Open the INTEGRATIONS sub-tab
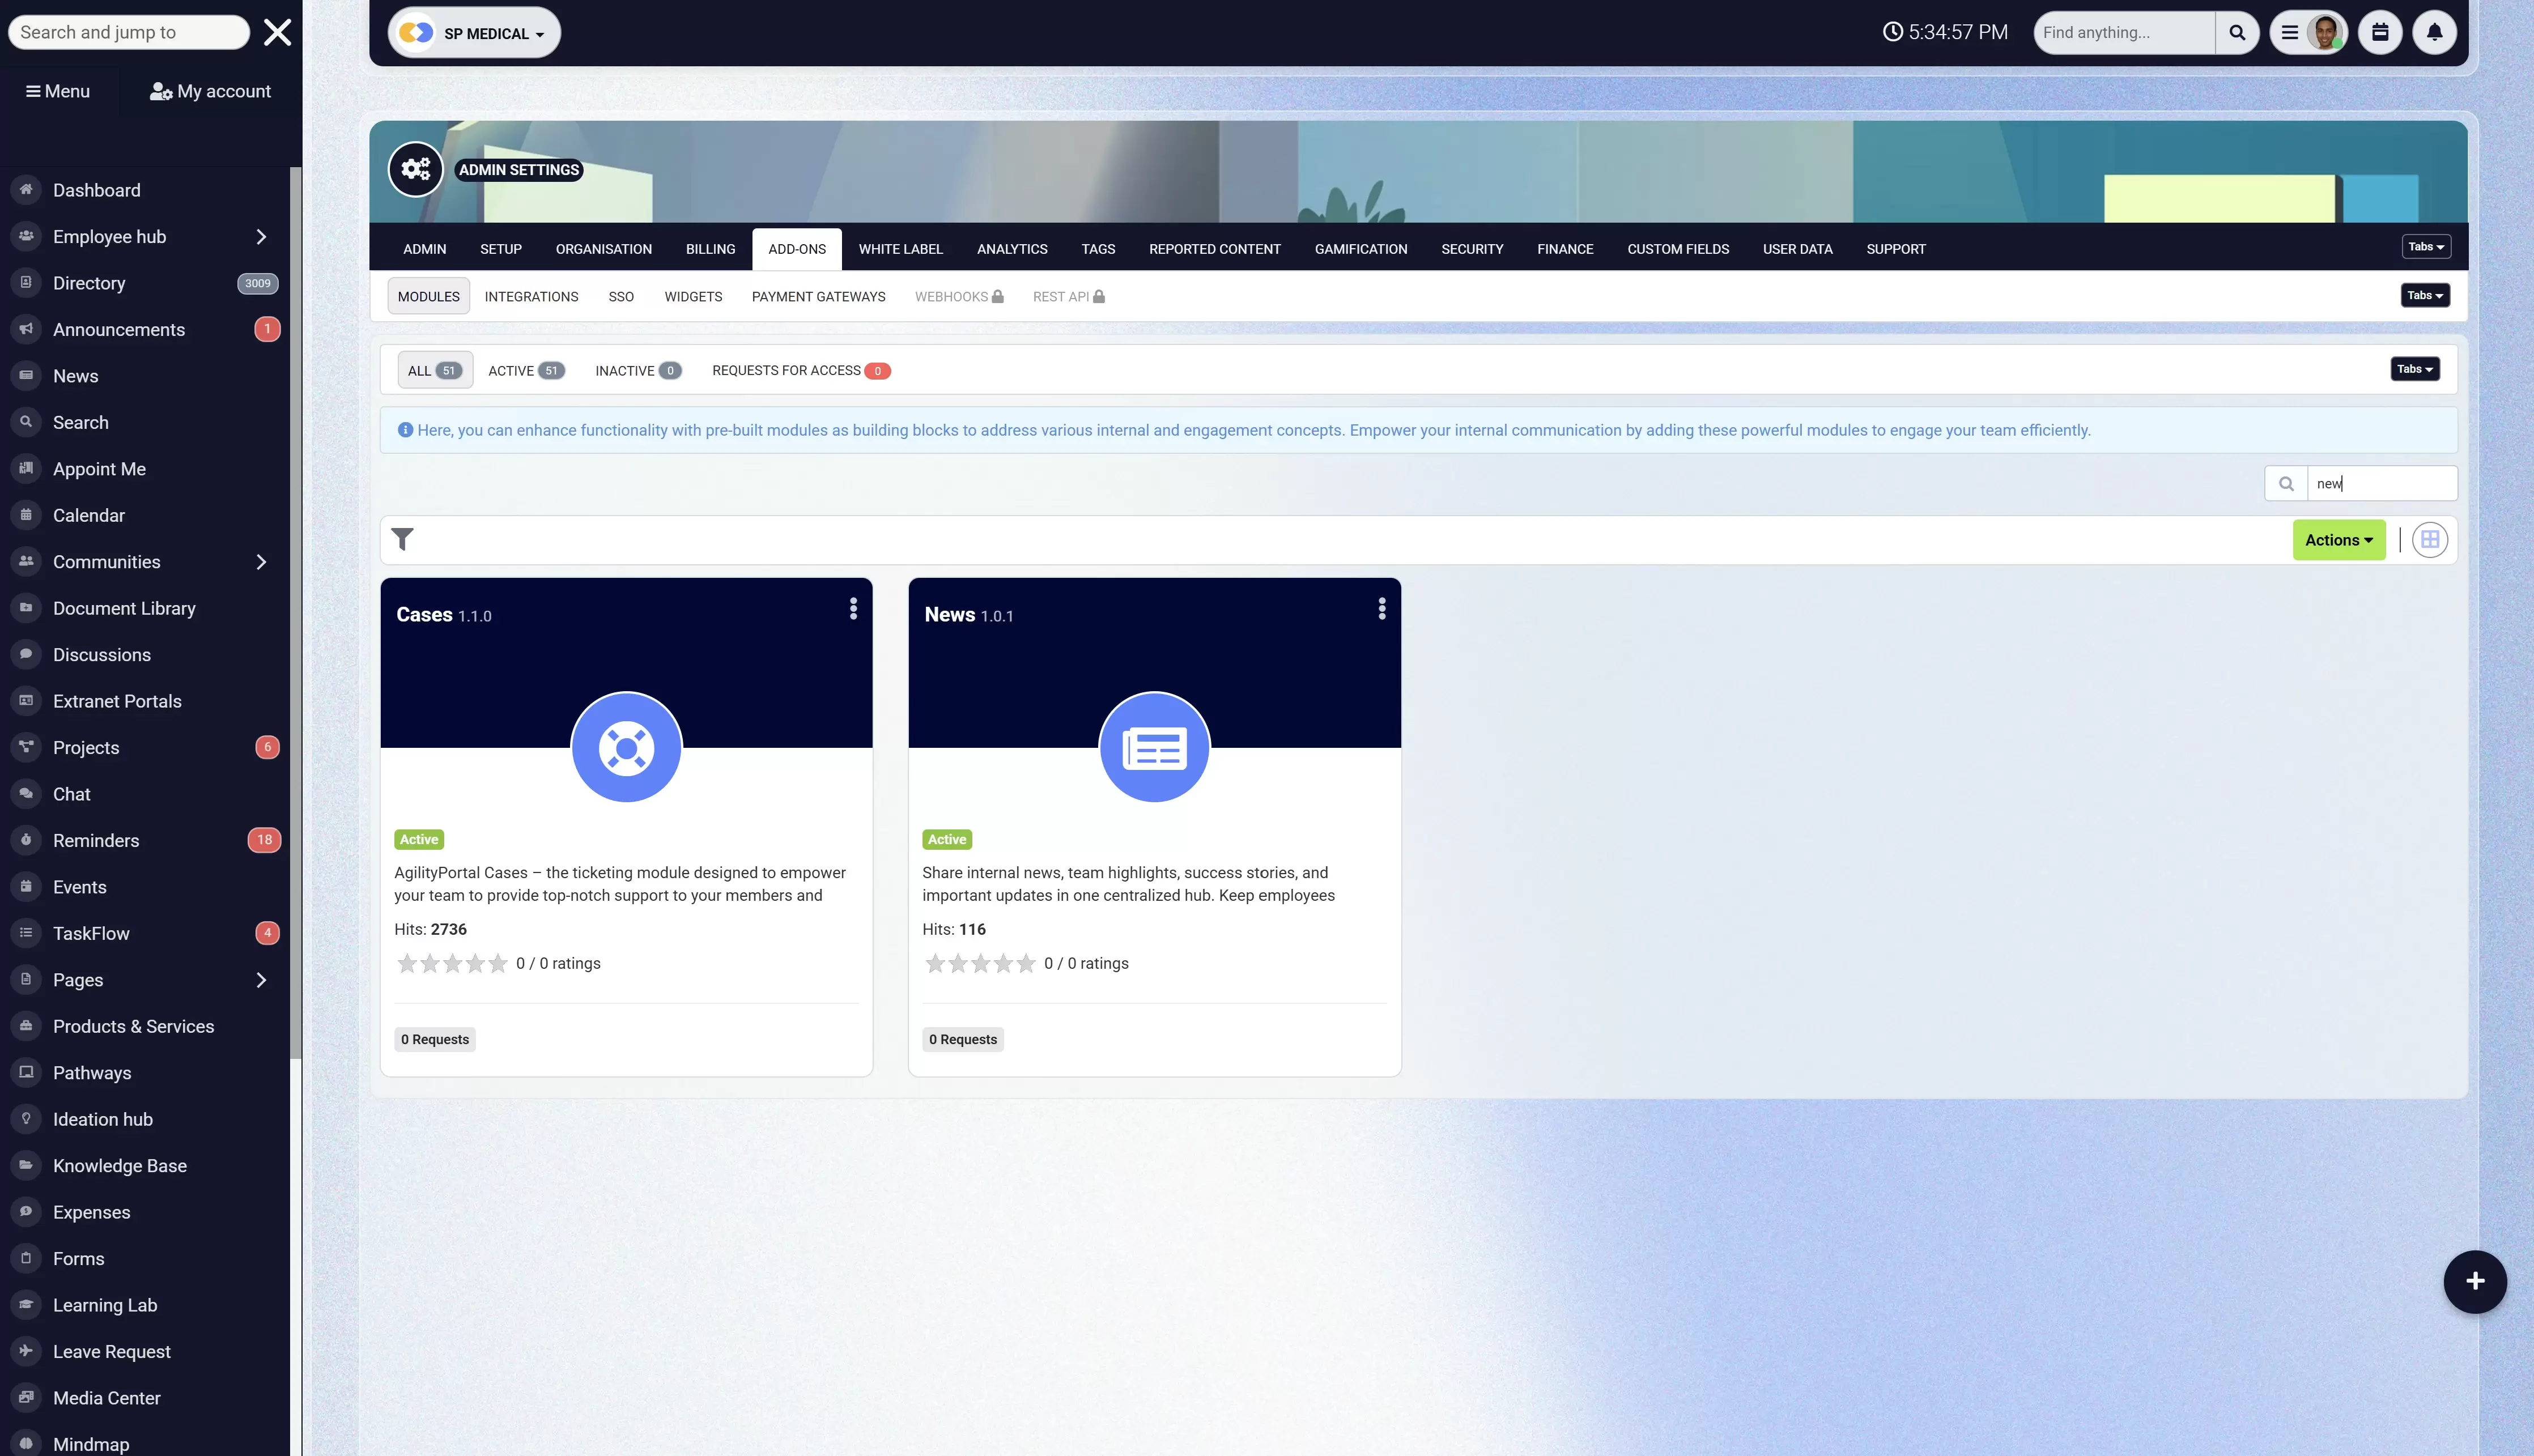 coord(531,297)
